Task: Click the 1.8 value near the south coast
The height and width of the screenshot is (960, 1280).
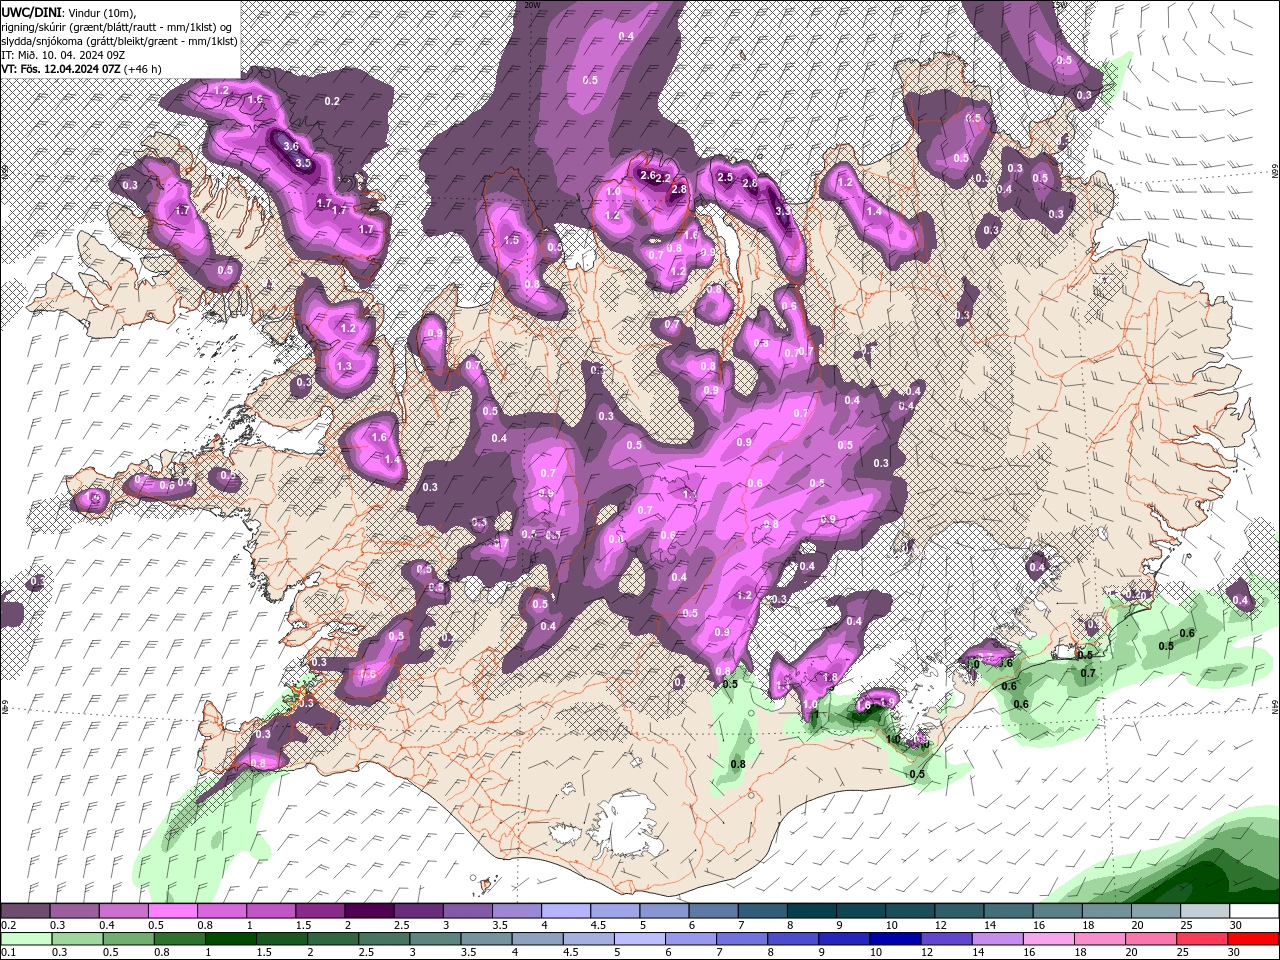Action: (829, 677)
